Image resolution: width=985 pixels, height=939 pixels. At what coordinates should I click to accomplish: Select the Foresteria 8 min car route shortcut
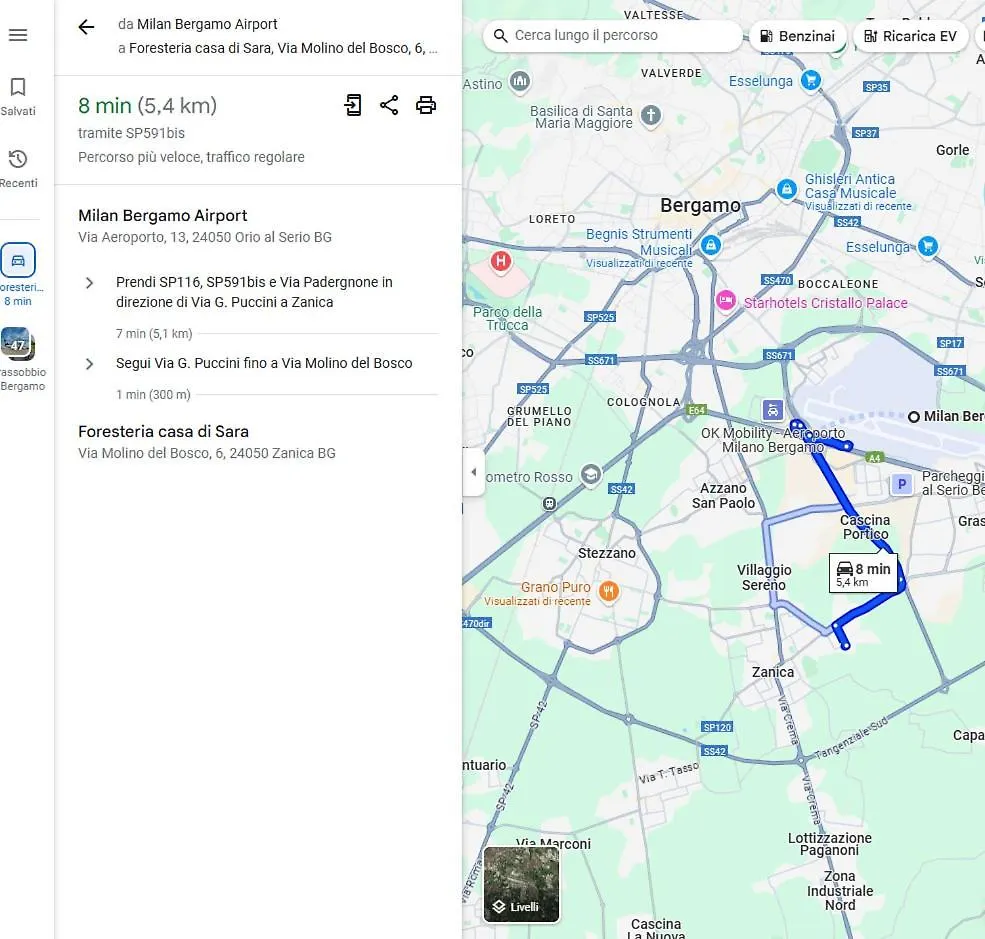click(x=18, y=274)
